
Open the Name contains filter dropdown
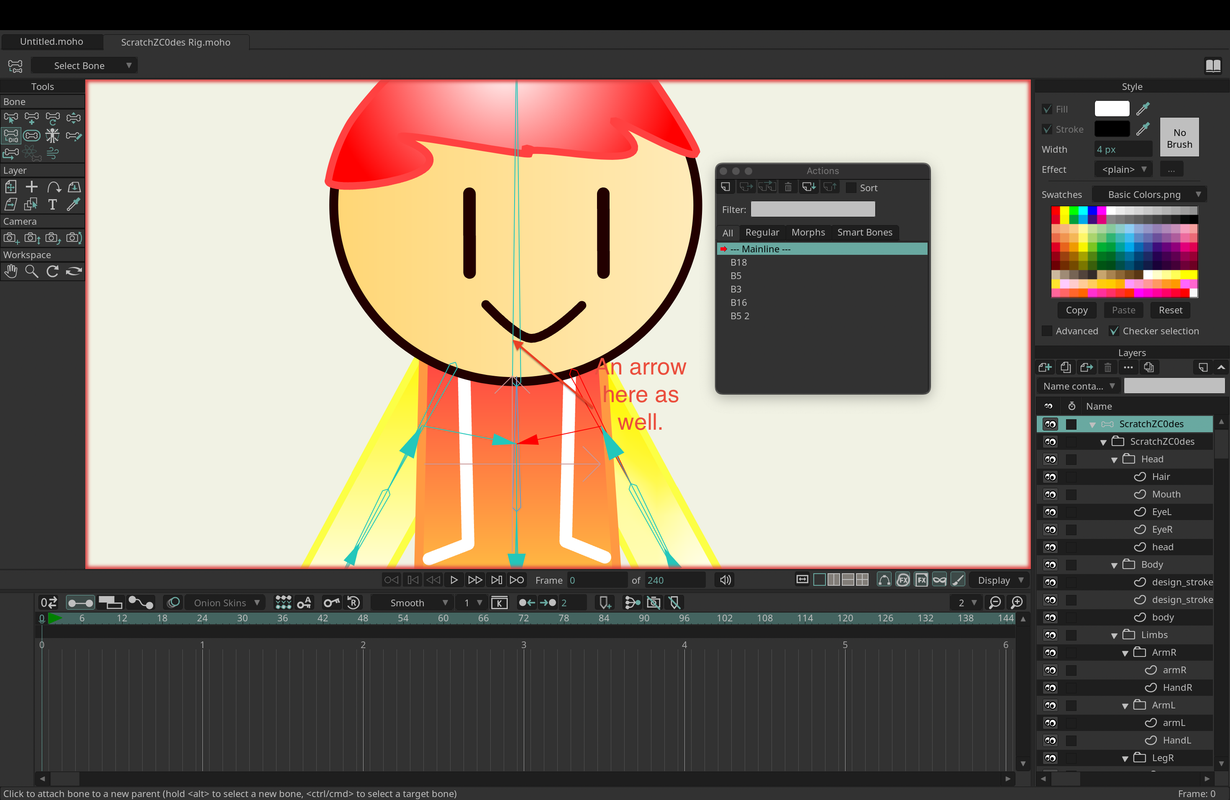[x=1078, y=386]
